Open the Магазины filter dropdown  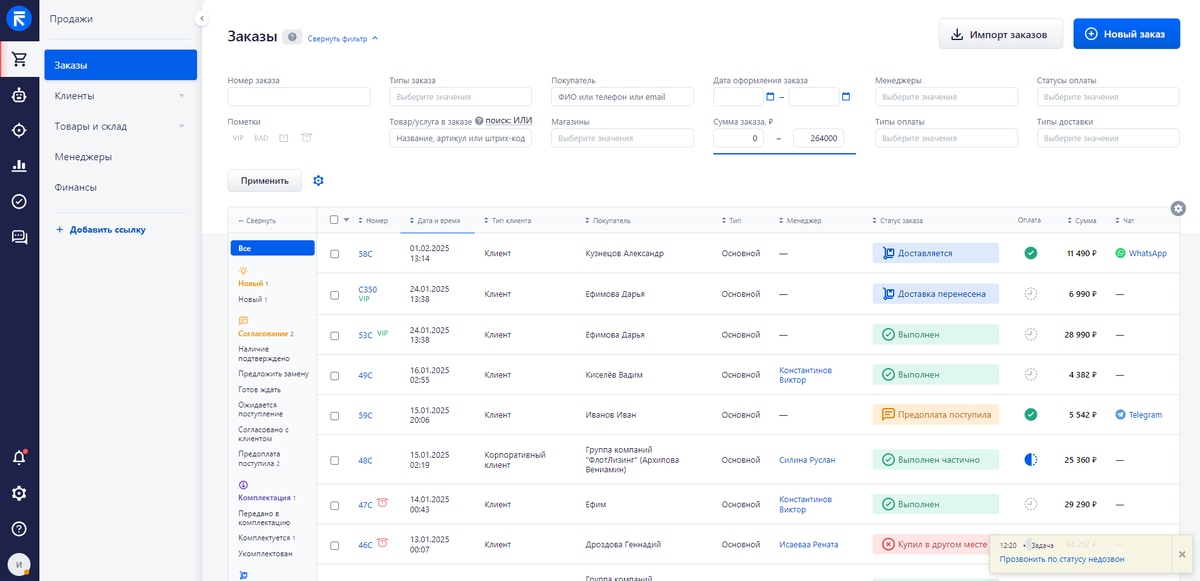(x=622, y=138)
